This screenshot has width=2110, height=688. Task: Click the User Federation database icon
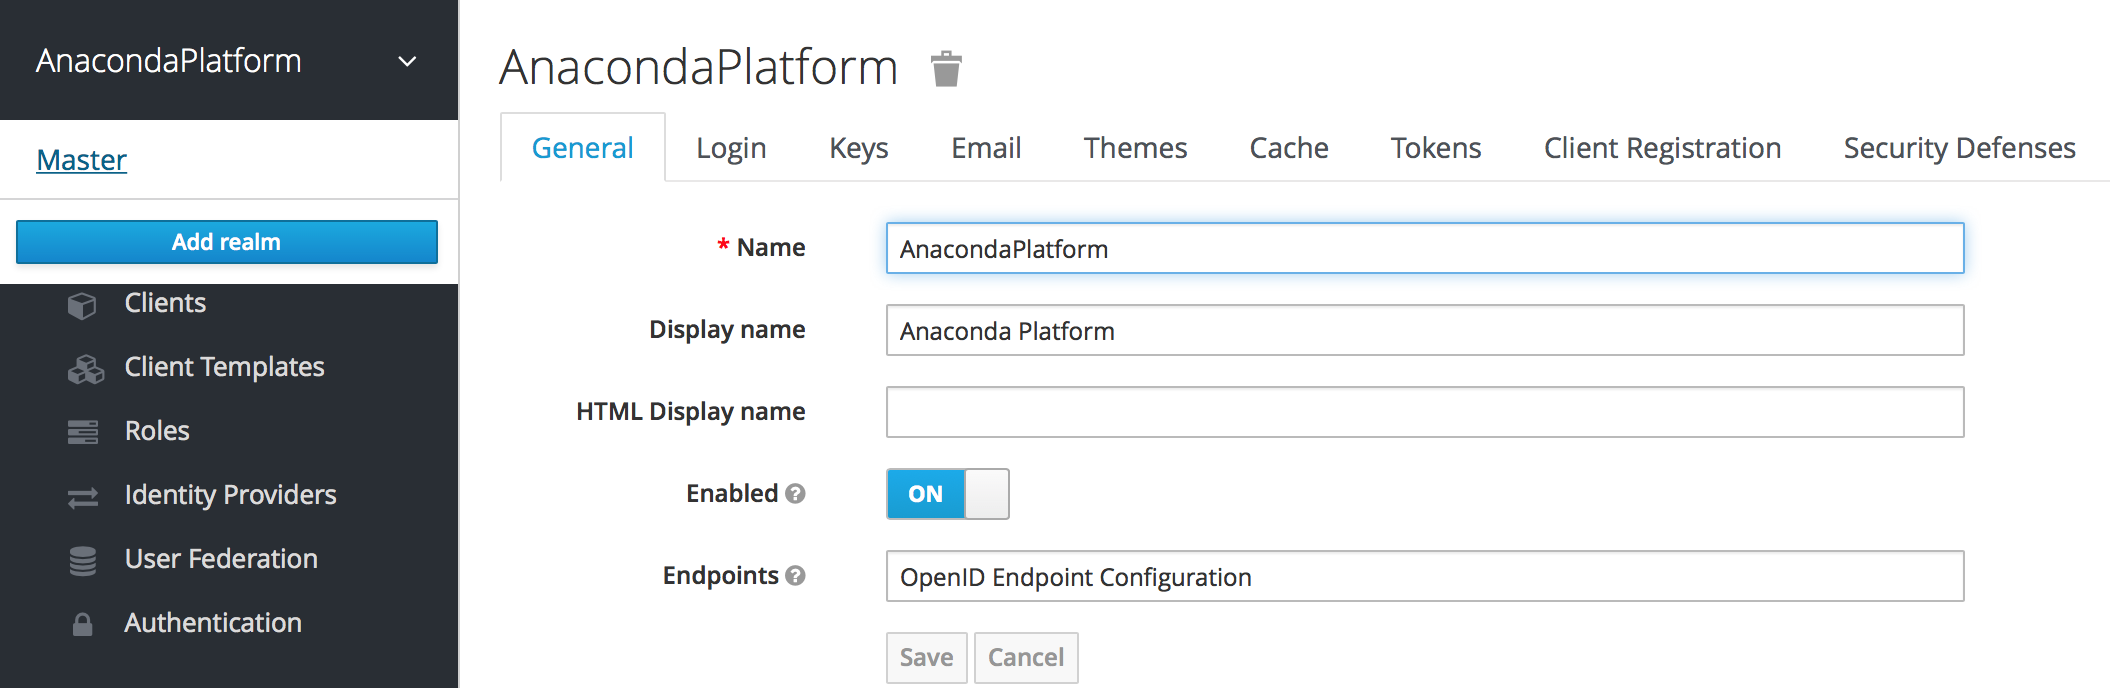(83, 561)
